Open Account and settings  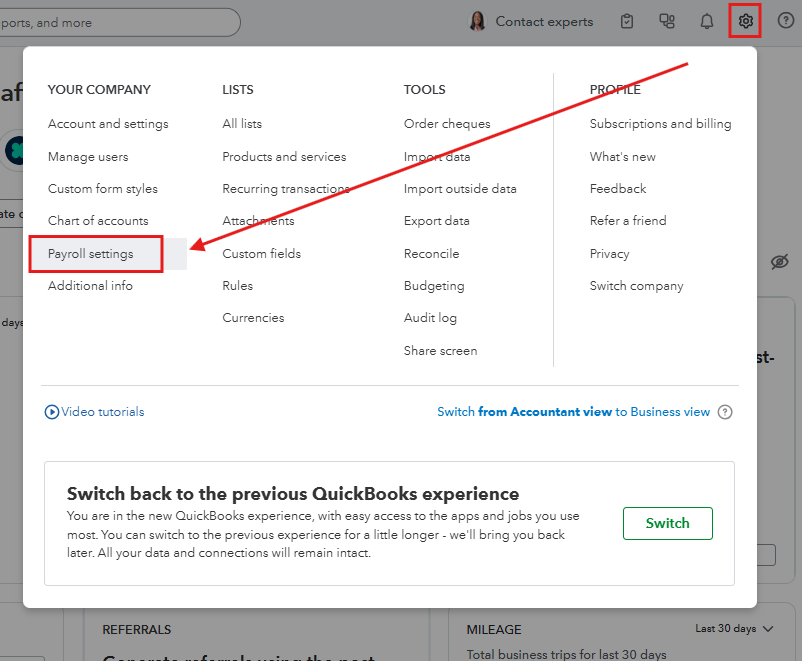[108, 124]
